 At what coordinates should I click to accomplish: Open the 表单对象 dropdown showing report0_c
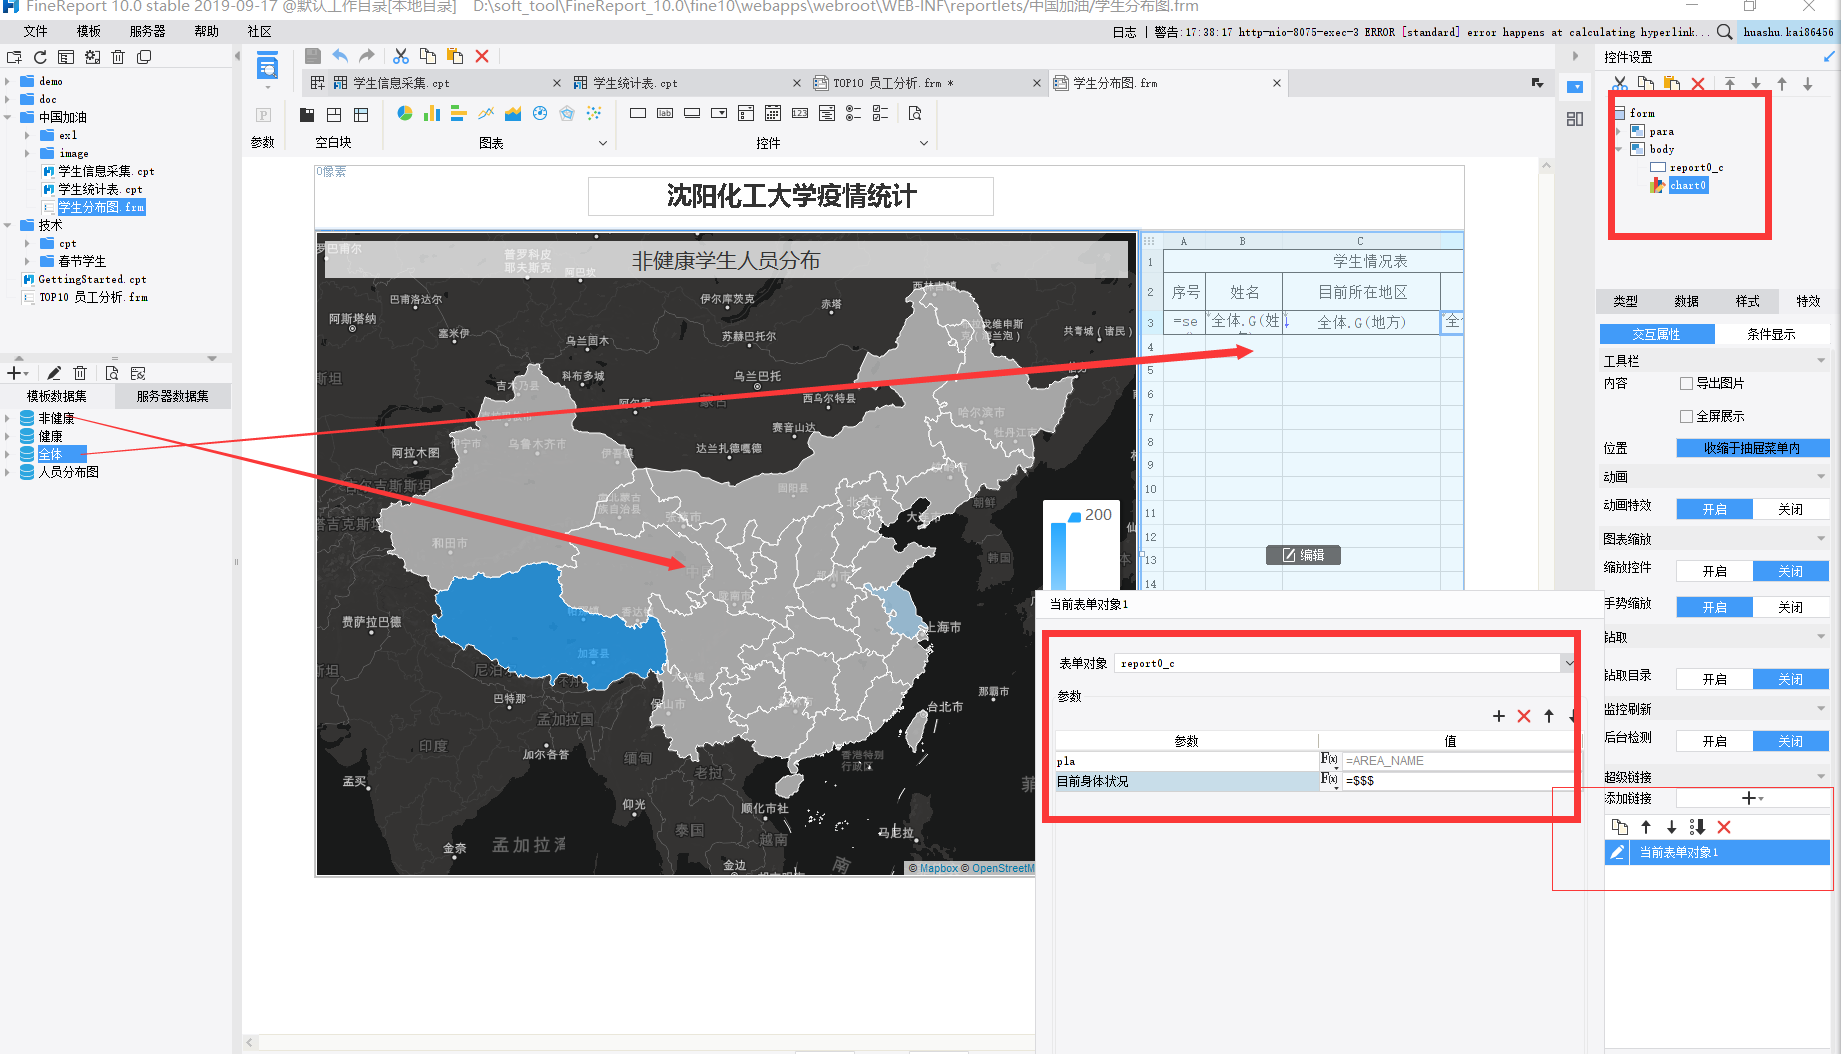(1569, 663)
